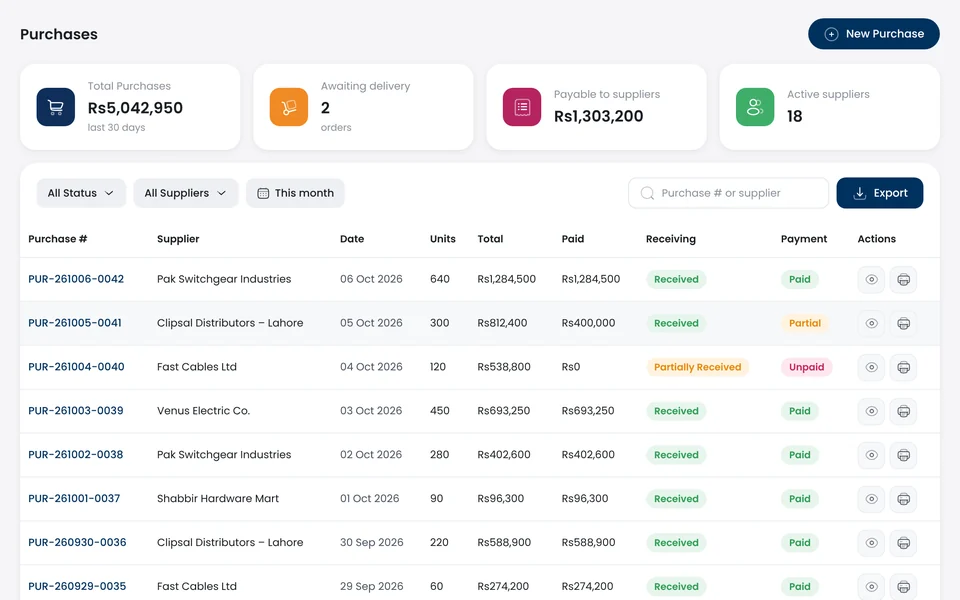The image size is (960, 600).
Task: View details of purchase PUR-260930-0036
Action: 871,543
